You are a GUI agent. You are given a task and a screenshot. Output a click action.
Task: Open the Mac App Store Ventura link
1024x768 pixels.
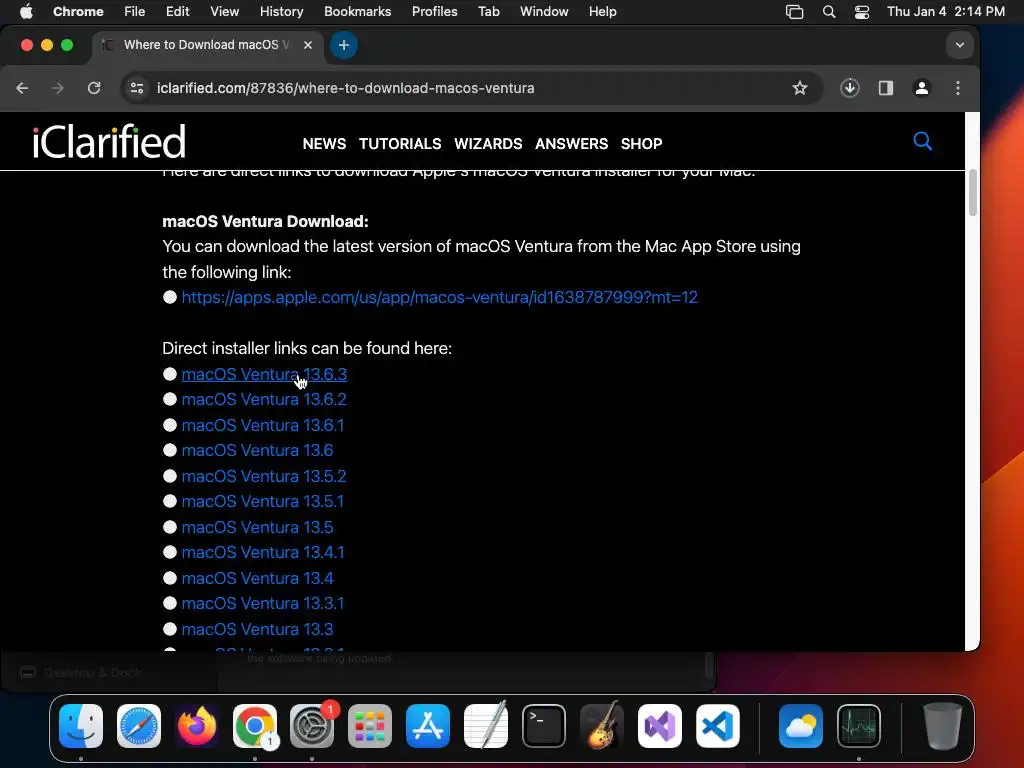point(440,298)
